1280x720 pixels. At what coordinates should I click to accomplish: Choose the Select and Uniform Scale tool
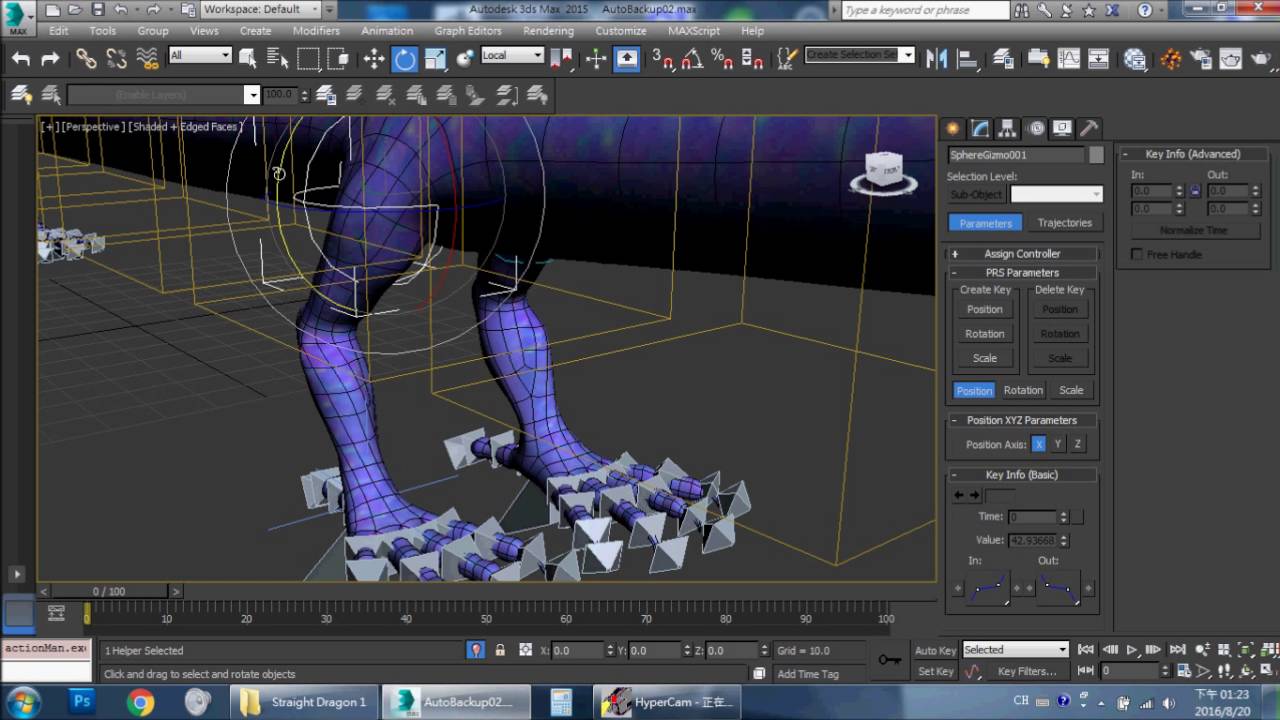pyautogui.click(x=435, y=59)
